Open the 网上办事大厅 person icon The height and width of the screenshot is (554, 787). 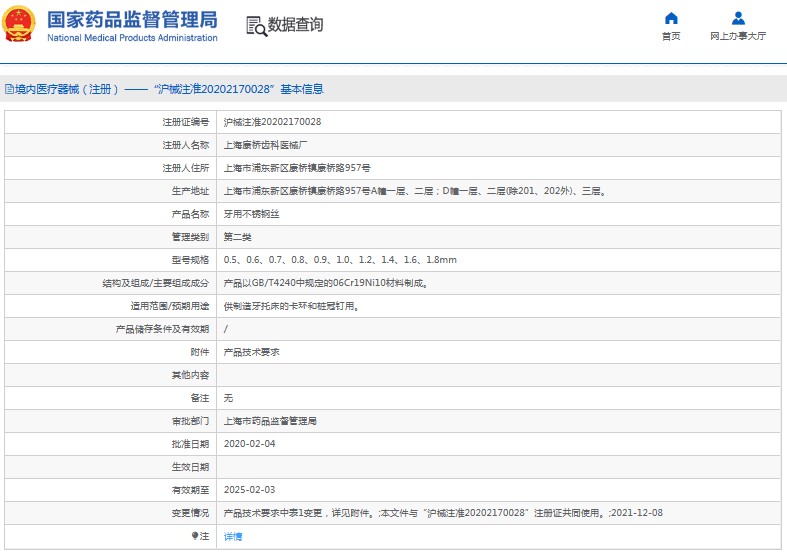pos(738,18)
